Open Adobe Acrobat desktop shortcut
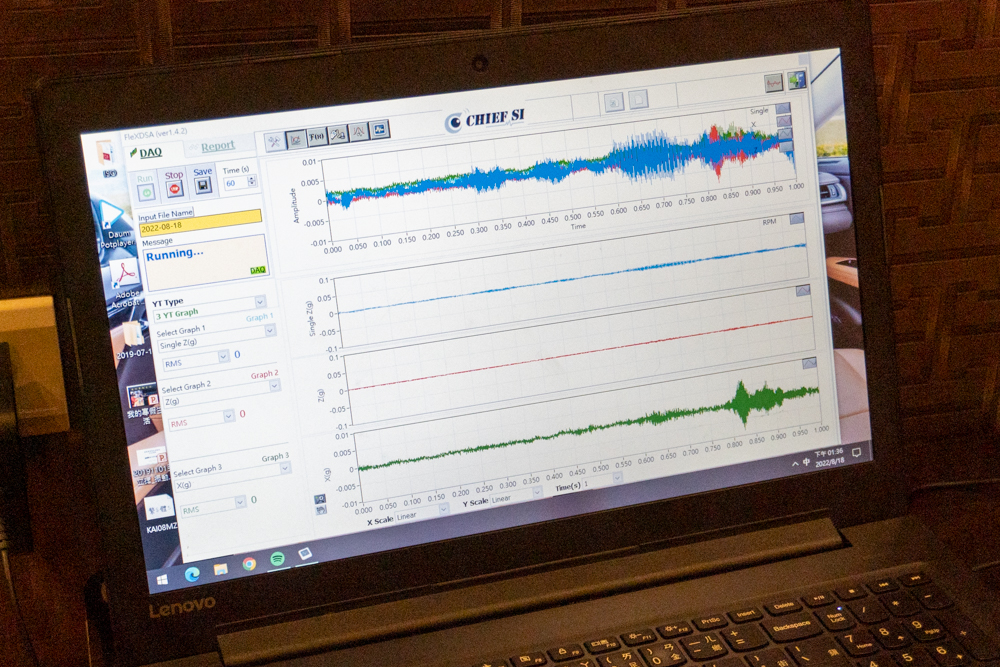1000x667 pixels. click(125, 284)
